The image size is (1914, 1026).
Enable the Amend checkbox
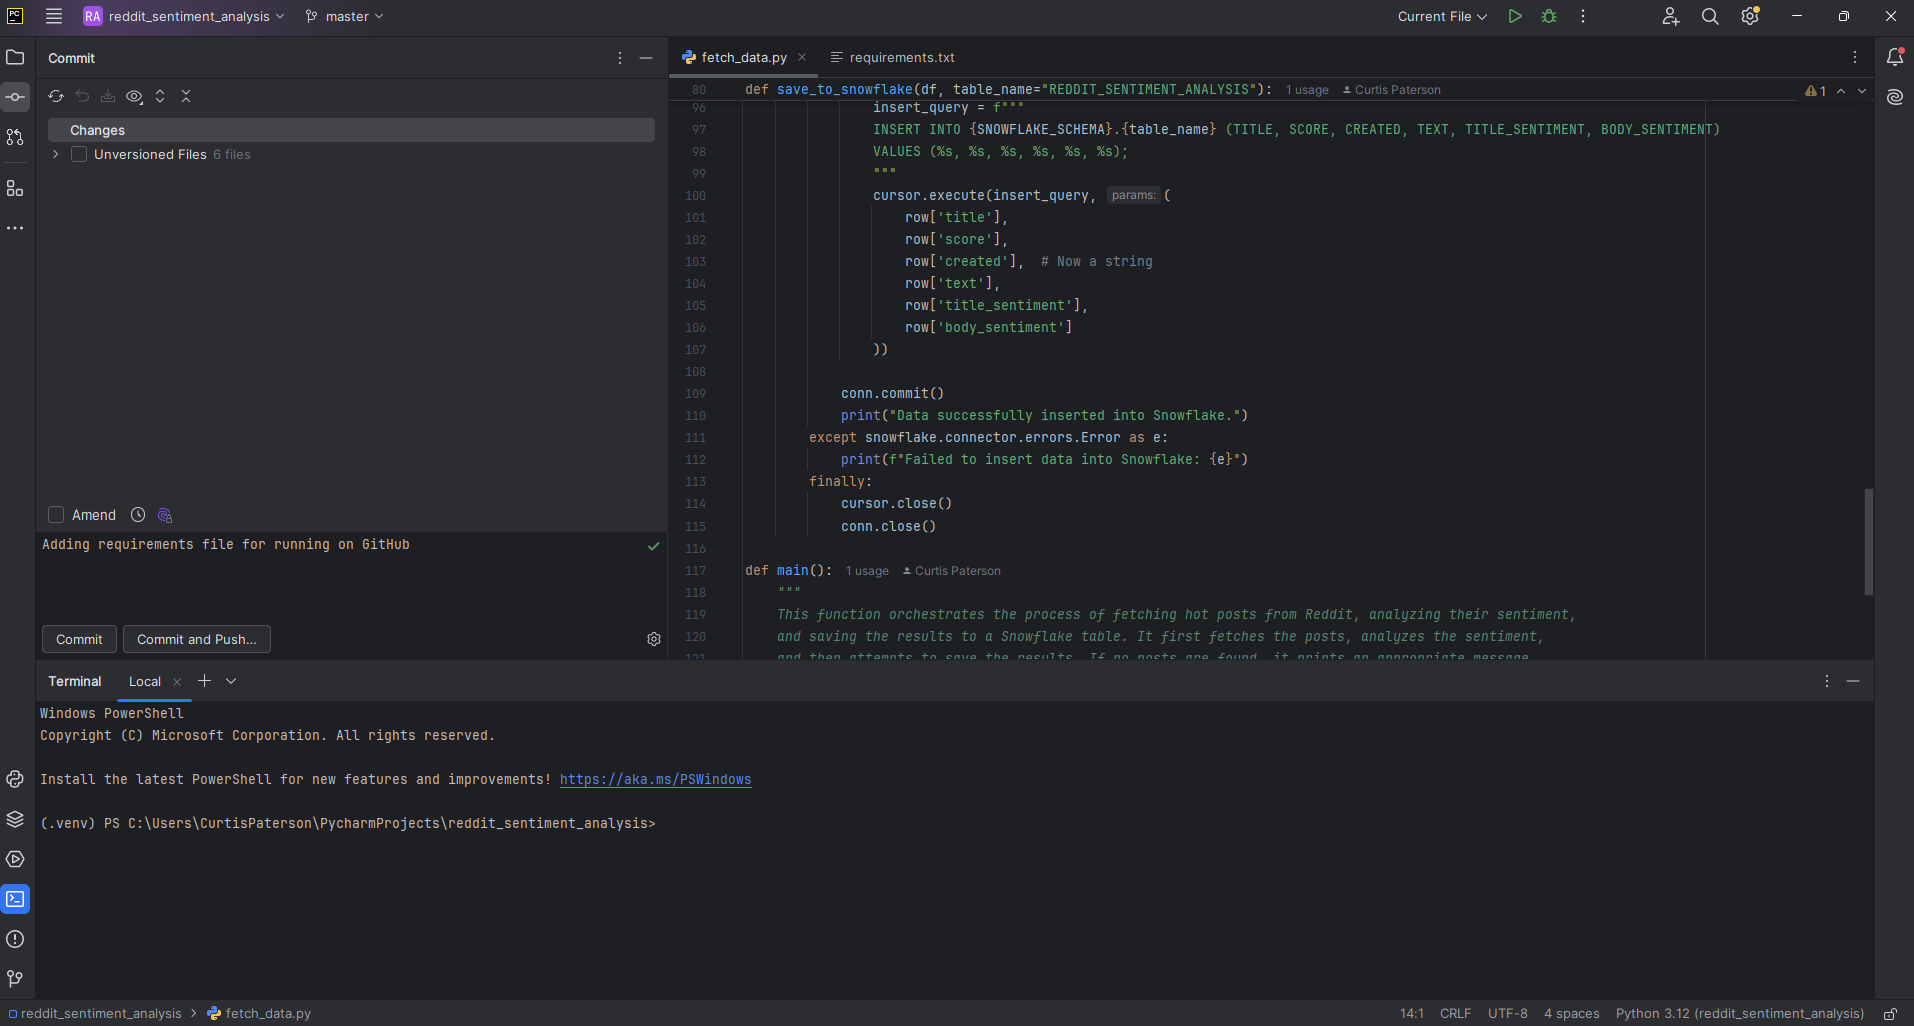56,515
